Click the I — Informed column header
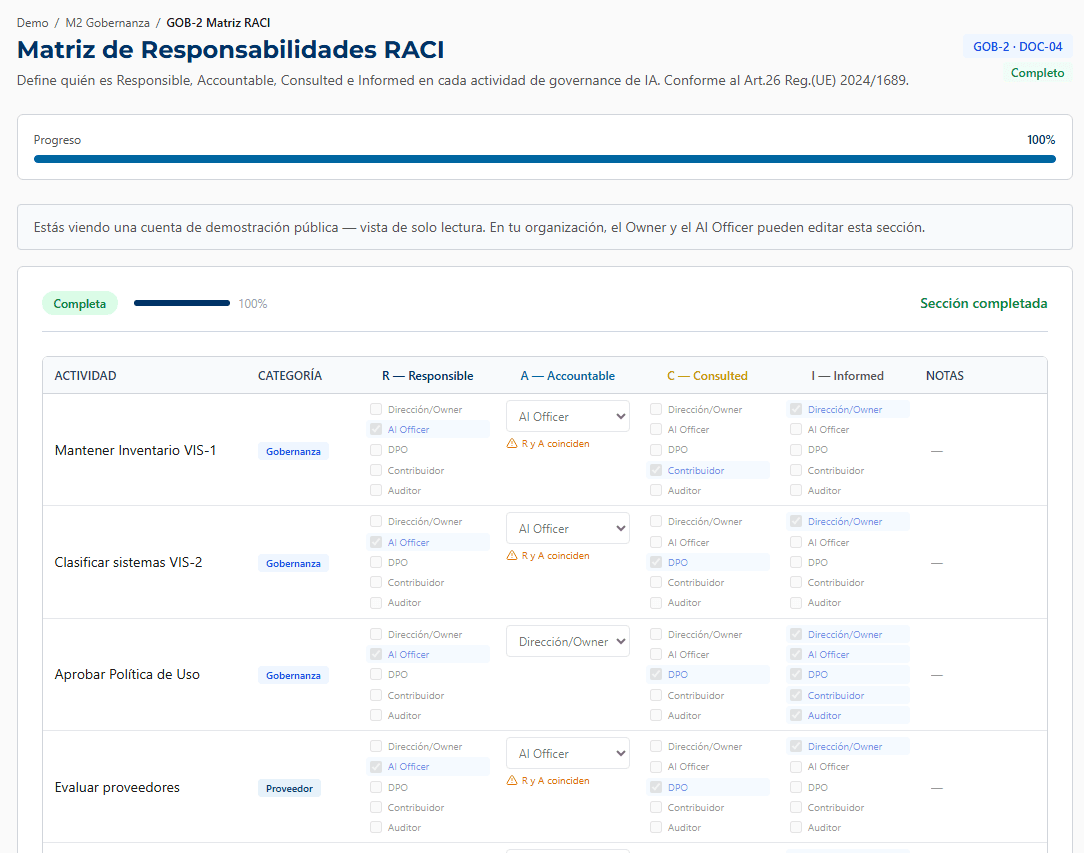Image resolution: width=1084 pixels, height=853 pixels. pyautogui.click(x=848, y=376)
